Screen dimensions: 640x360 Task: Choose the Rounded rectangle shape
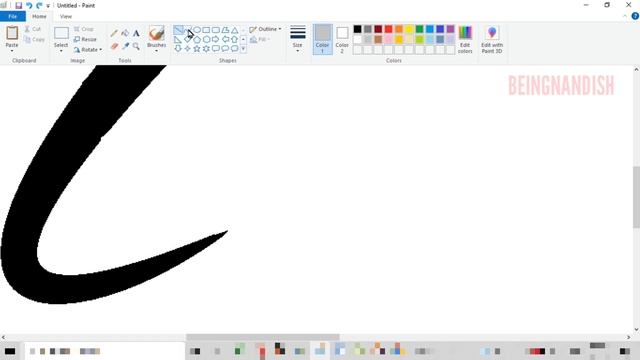click(216, 30)
